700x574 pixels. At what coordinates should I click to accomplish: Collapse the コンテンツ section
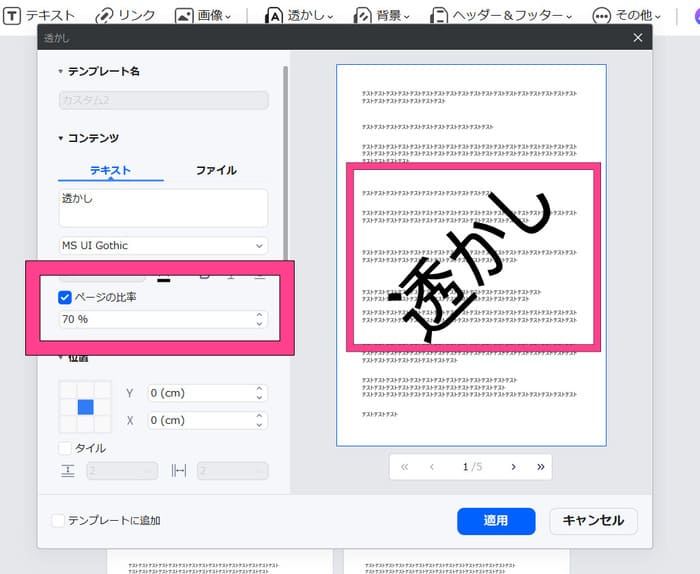click(x=60, y=138)
